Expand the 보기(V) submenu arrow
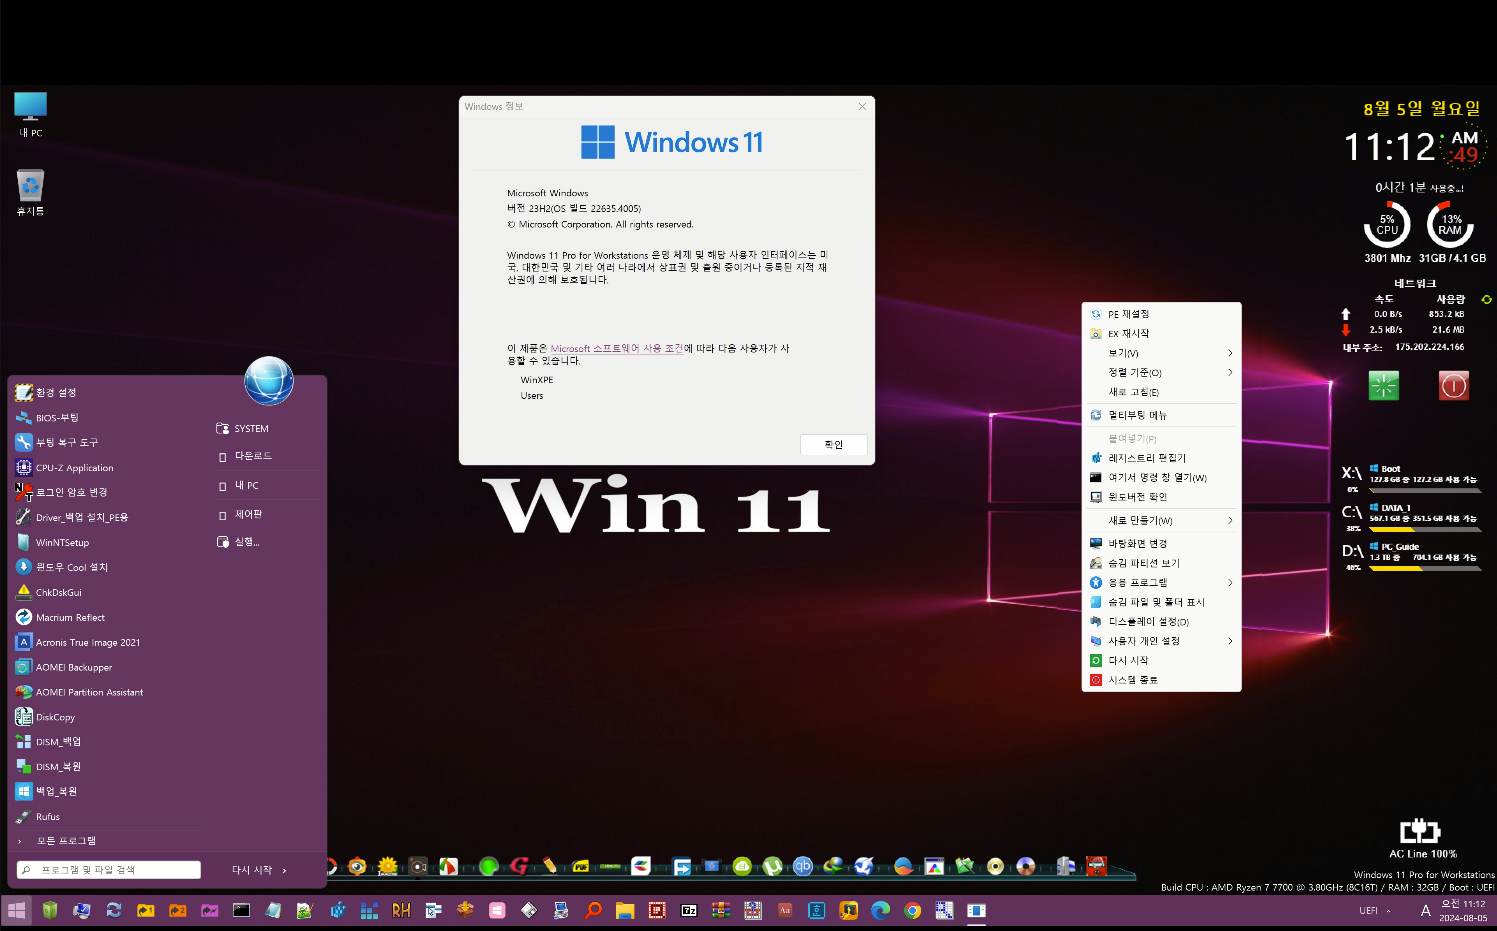 click(1230, 353)
